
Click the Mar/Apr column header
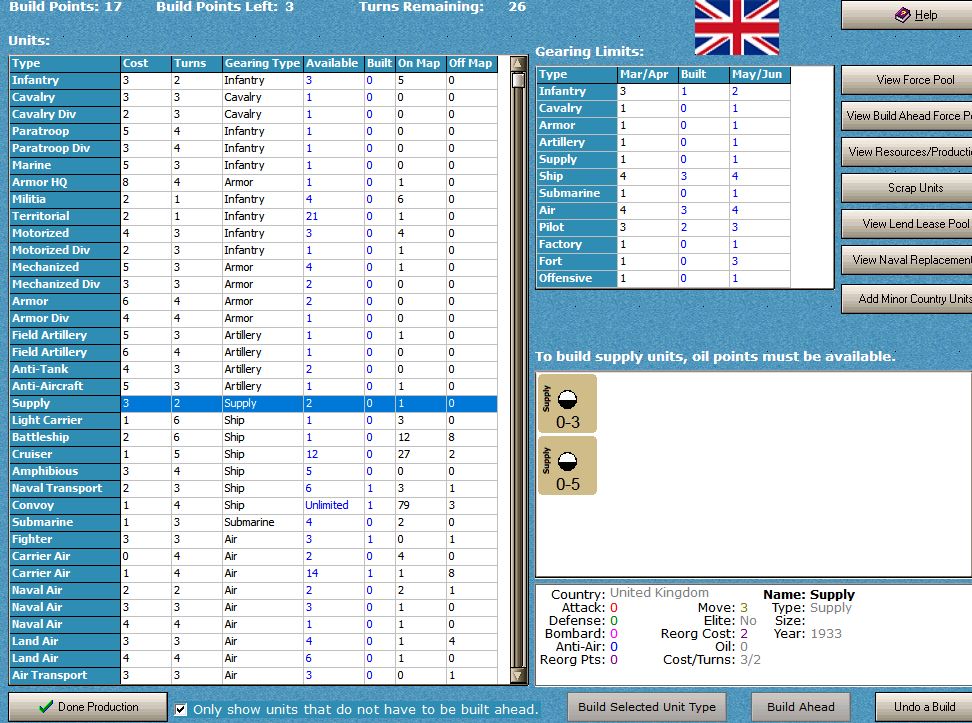click(x=648, y=74)
